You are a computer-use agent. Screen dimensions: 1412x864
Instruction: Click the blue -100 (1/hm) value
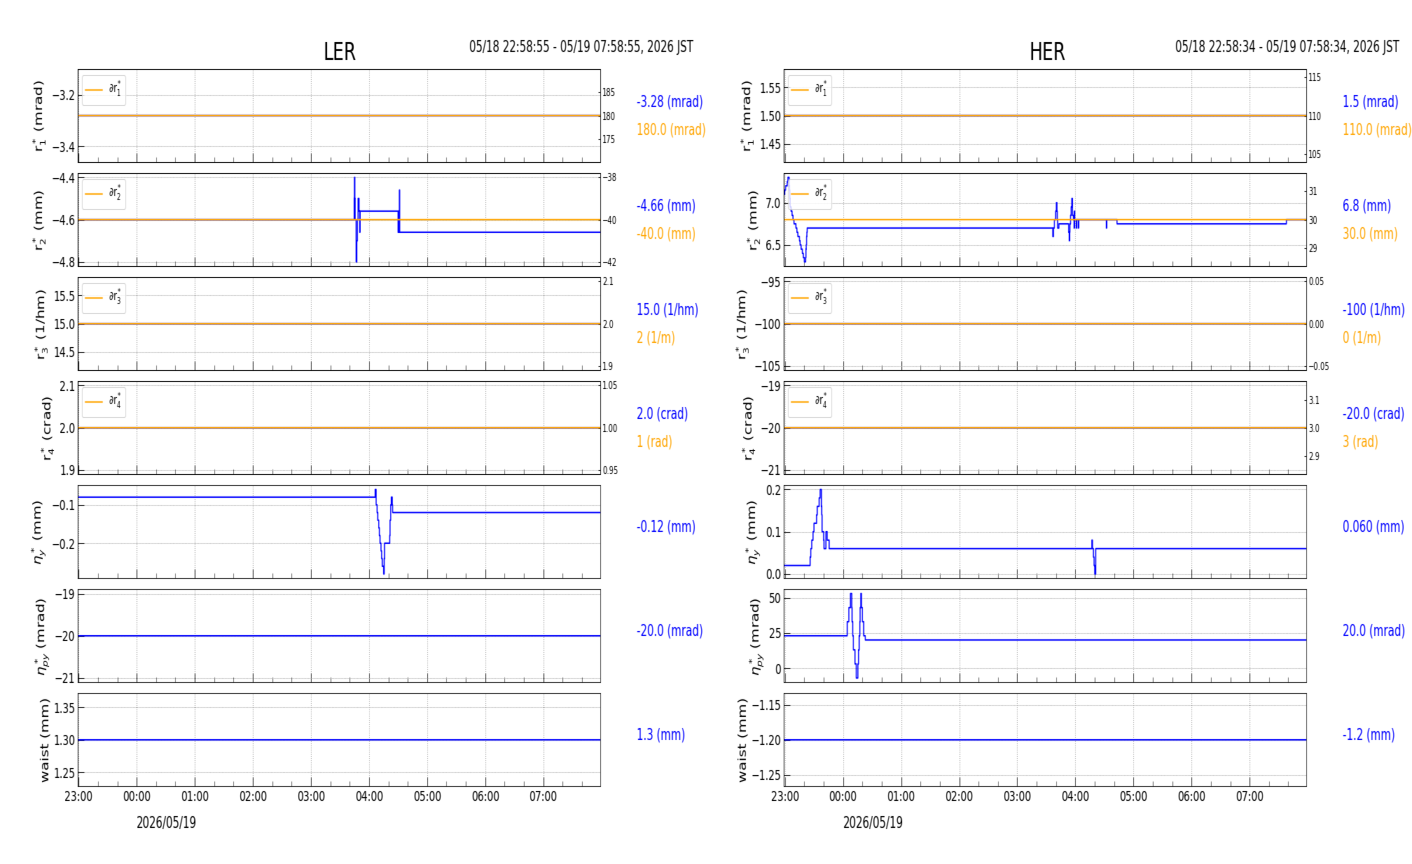point(1374,310)
